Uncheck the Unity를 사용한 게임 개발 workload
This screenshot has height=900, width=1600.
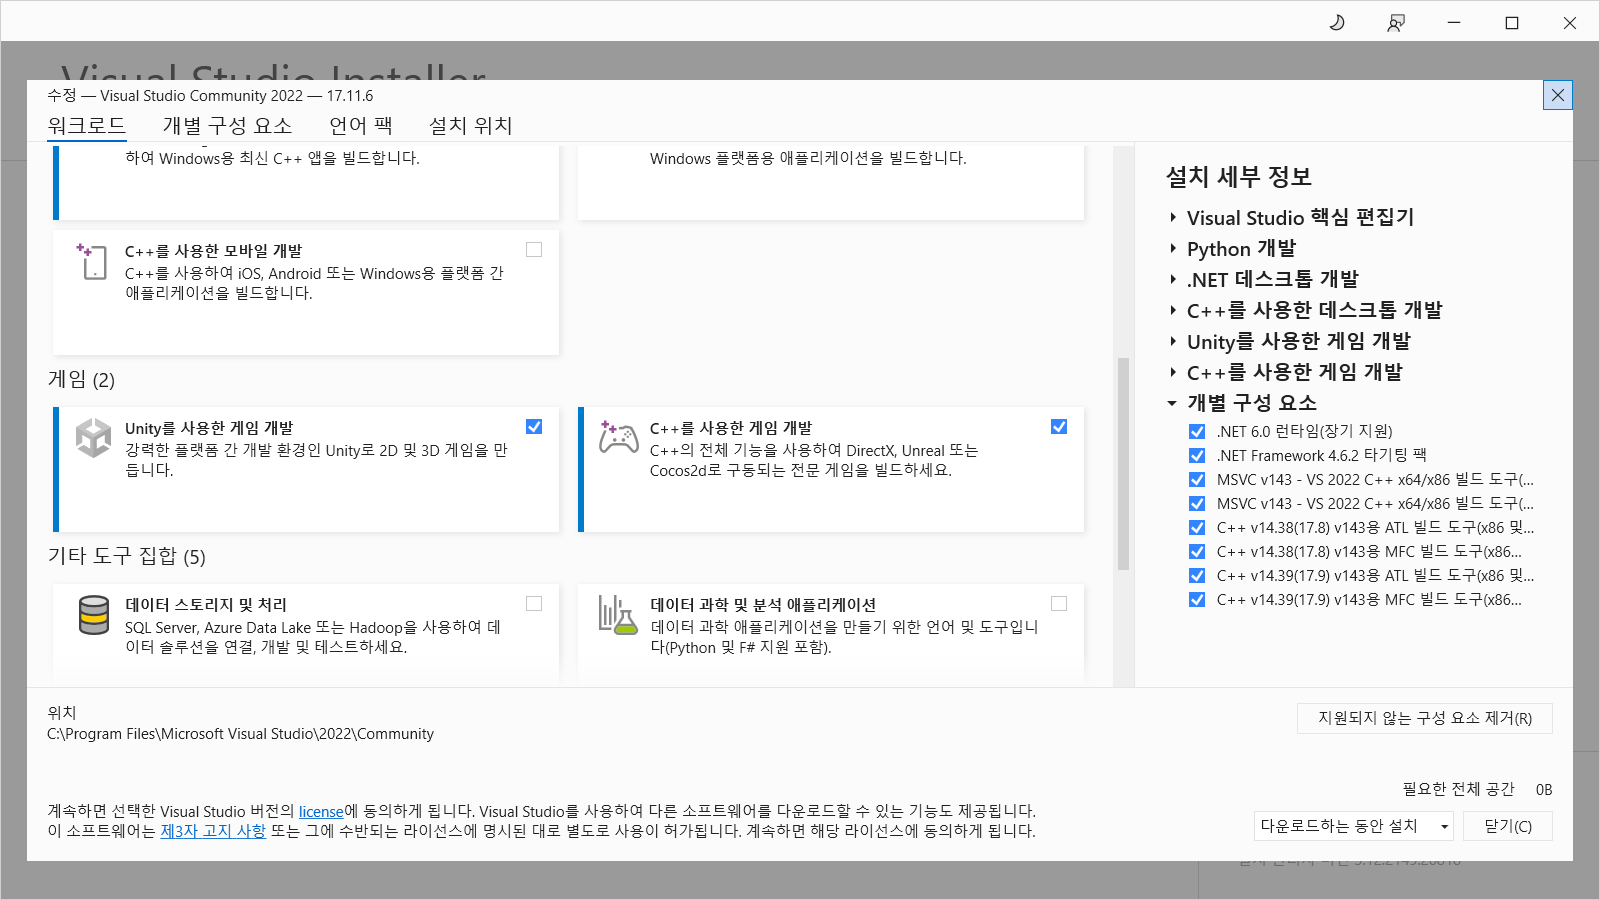tap(534, 427)
